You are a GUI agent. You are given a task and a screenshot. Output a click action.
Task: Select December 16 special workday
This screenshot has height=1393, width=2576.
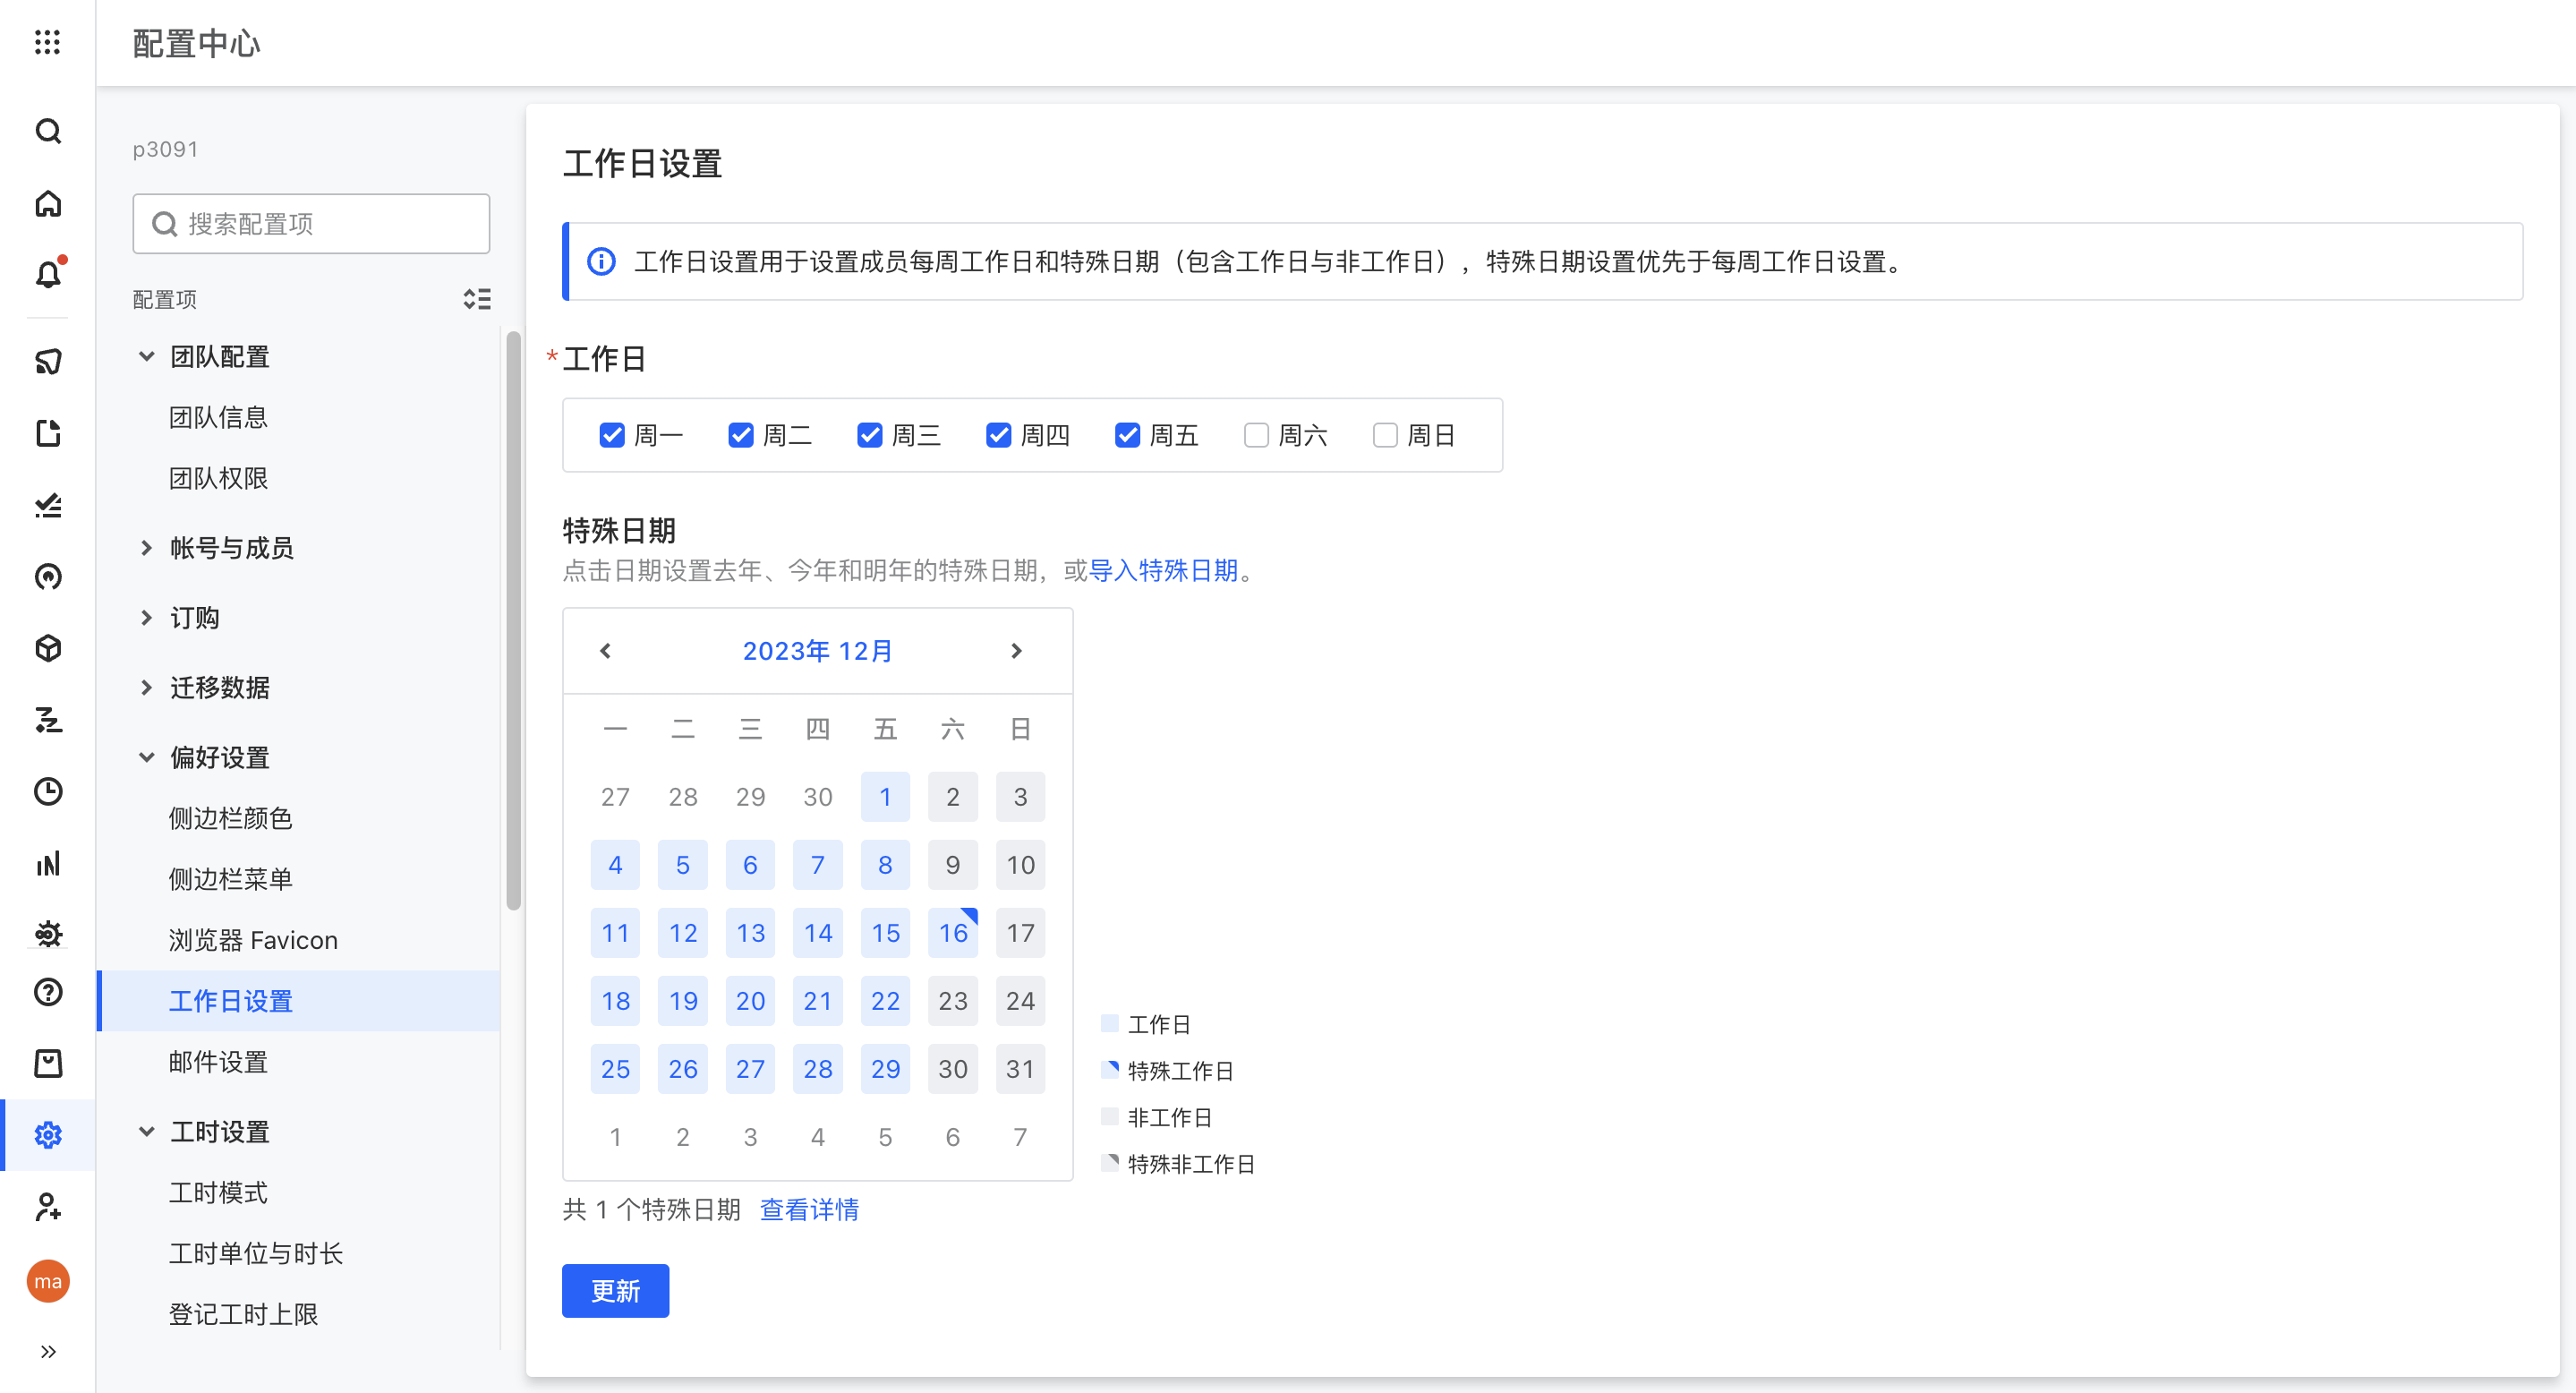tap(952, 933)
